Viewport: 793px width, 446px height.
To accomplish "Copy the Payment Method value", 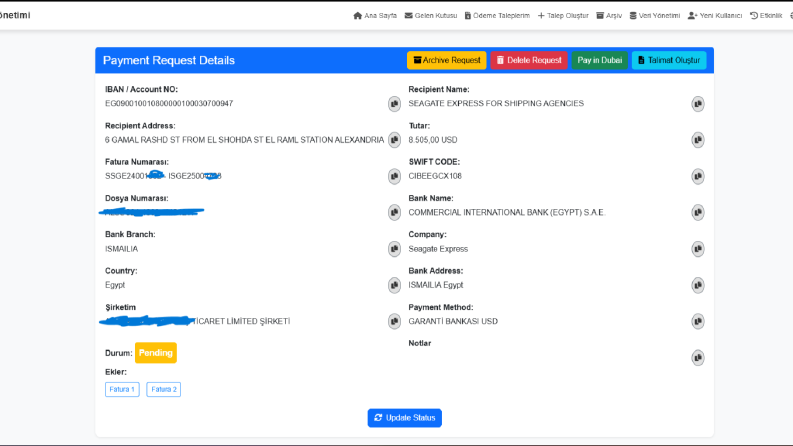I will pyautogui.click(x=697, y=321).
